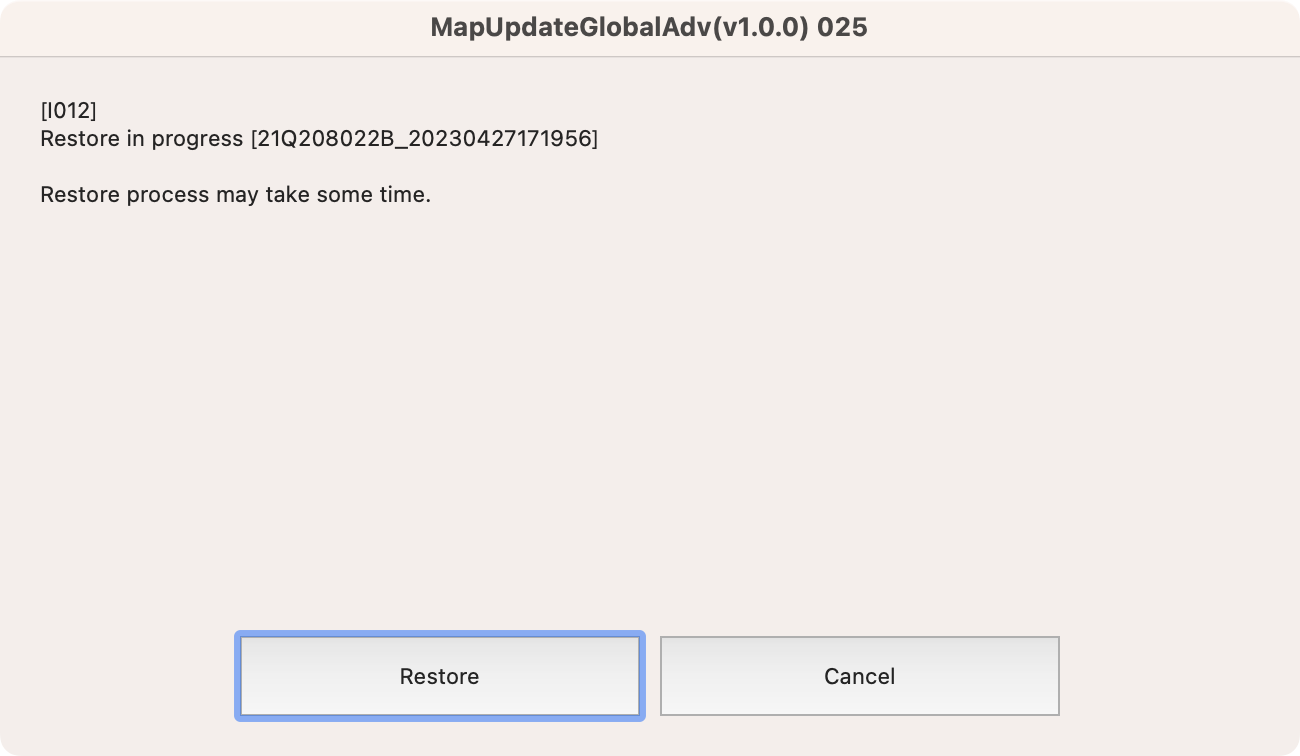This screenshot has height=756, width=1300.
Task: Click backup ID 21Q208022B_20230427171956
Action: [x=424, y=139]
